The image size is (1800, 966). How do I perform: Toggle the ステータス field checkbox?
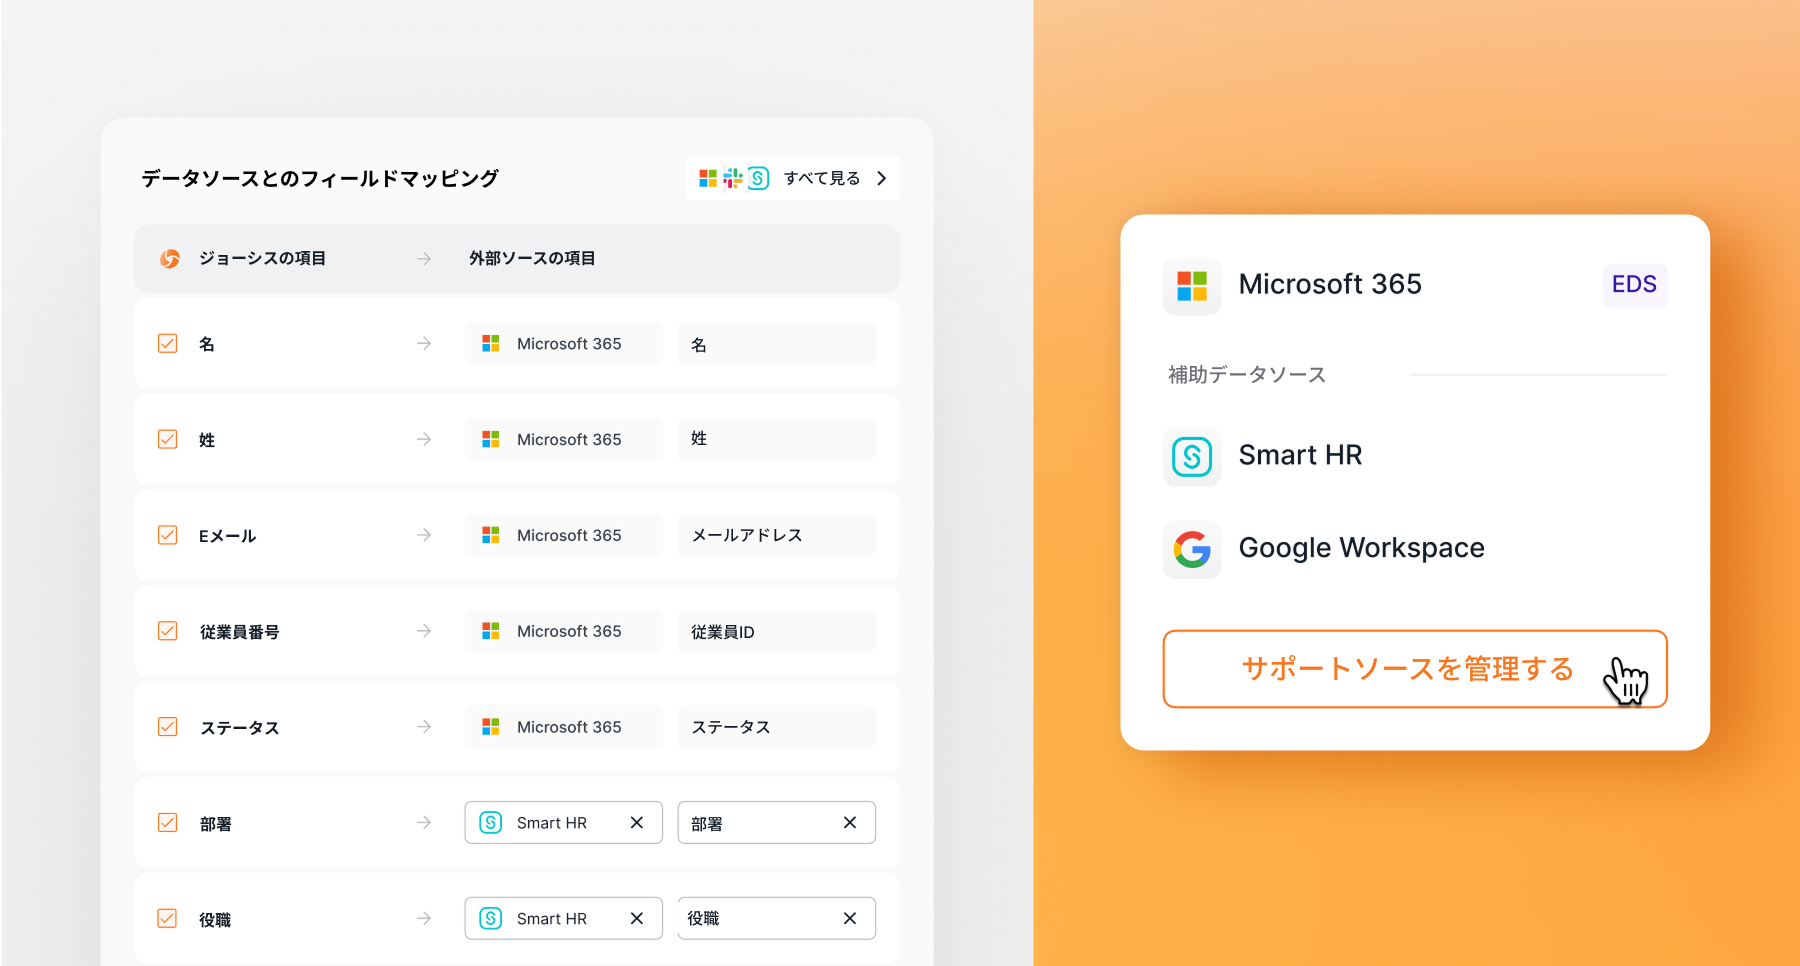168,727
